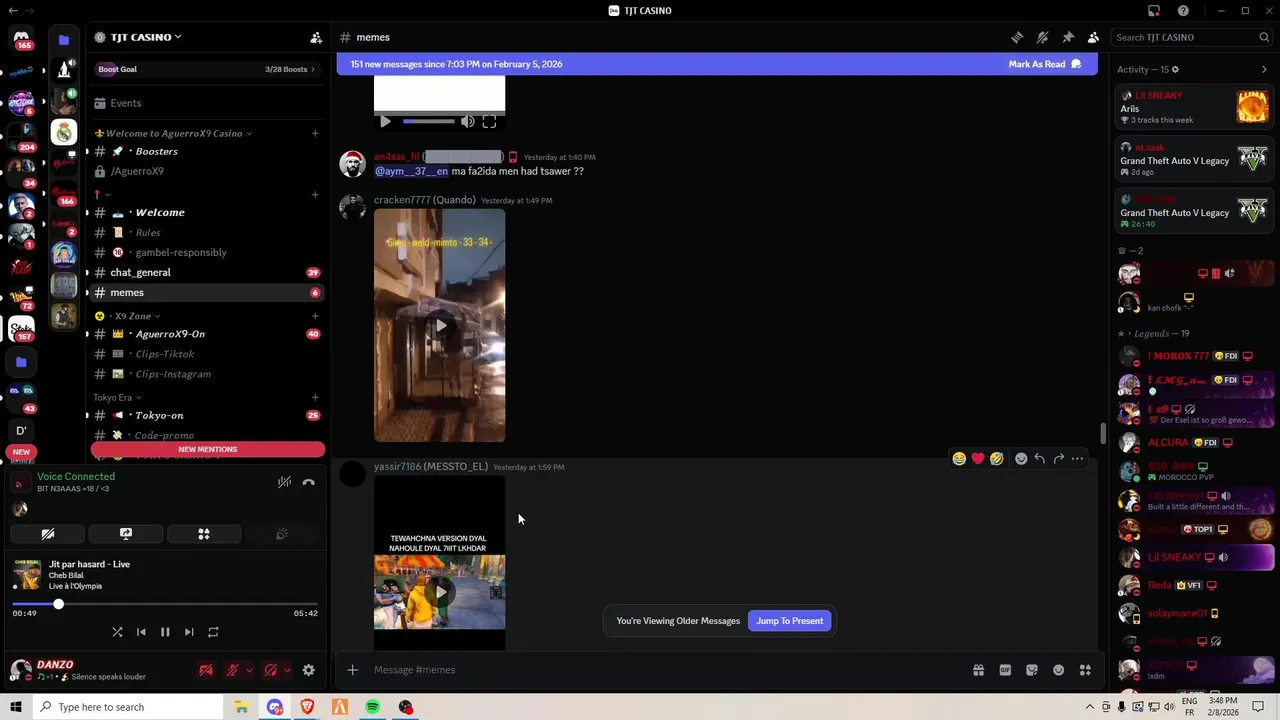1280x720 pixels.
Task: Open Apps launcher in message bar
Action: pyautogui.click(x=1085, y=670)
